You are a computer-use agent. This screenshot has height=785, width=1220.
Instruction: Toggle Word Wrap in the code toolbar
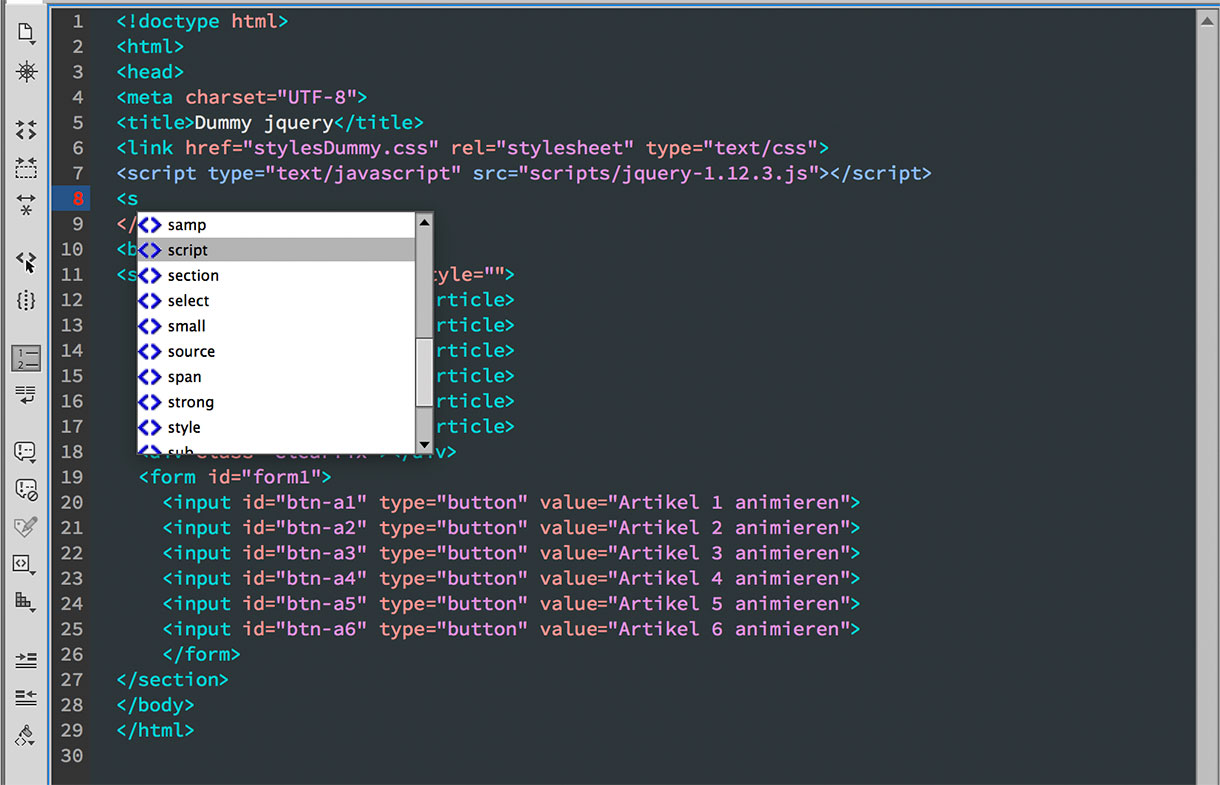[26, 394]
